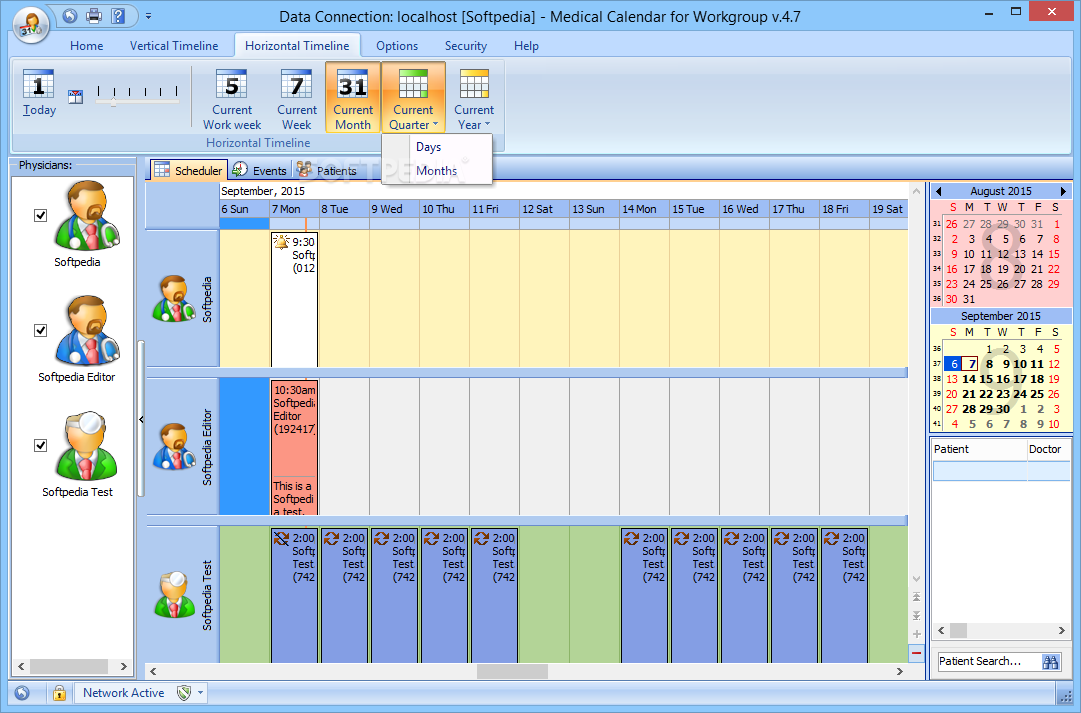
Task: Choose Months from the quarter menu
Action: pos(437,170)
